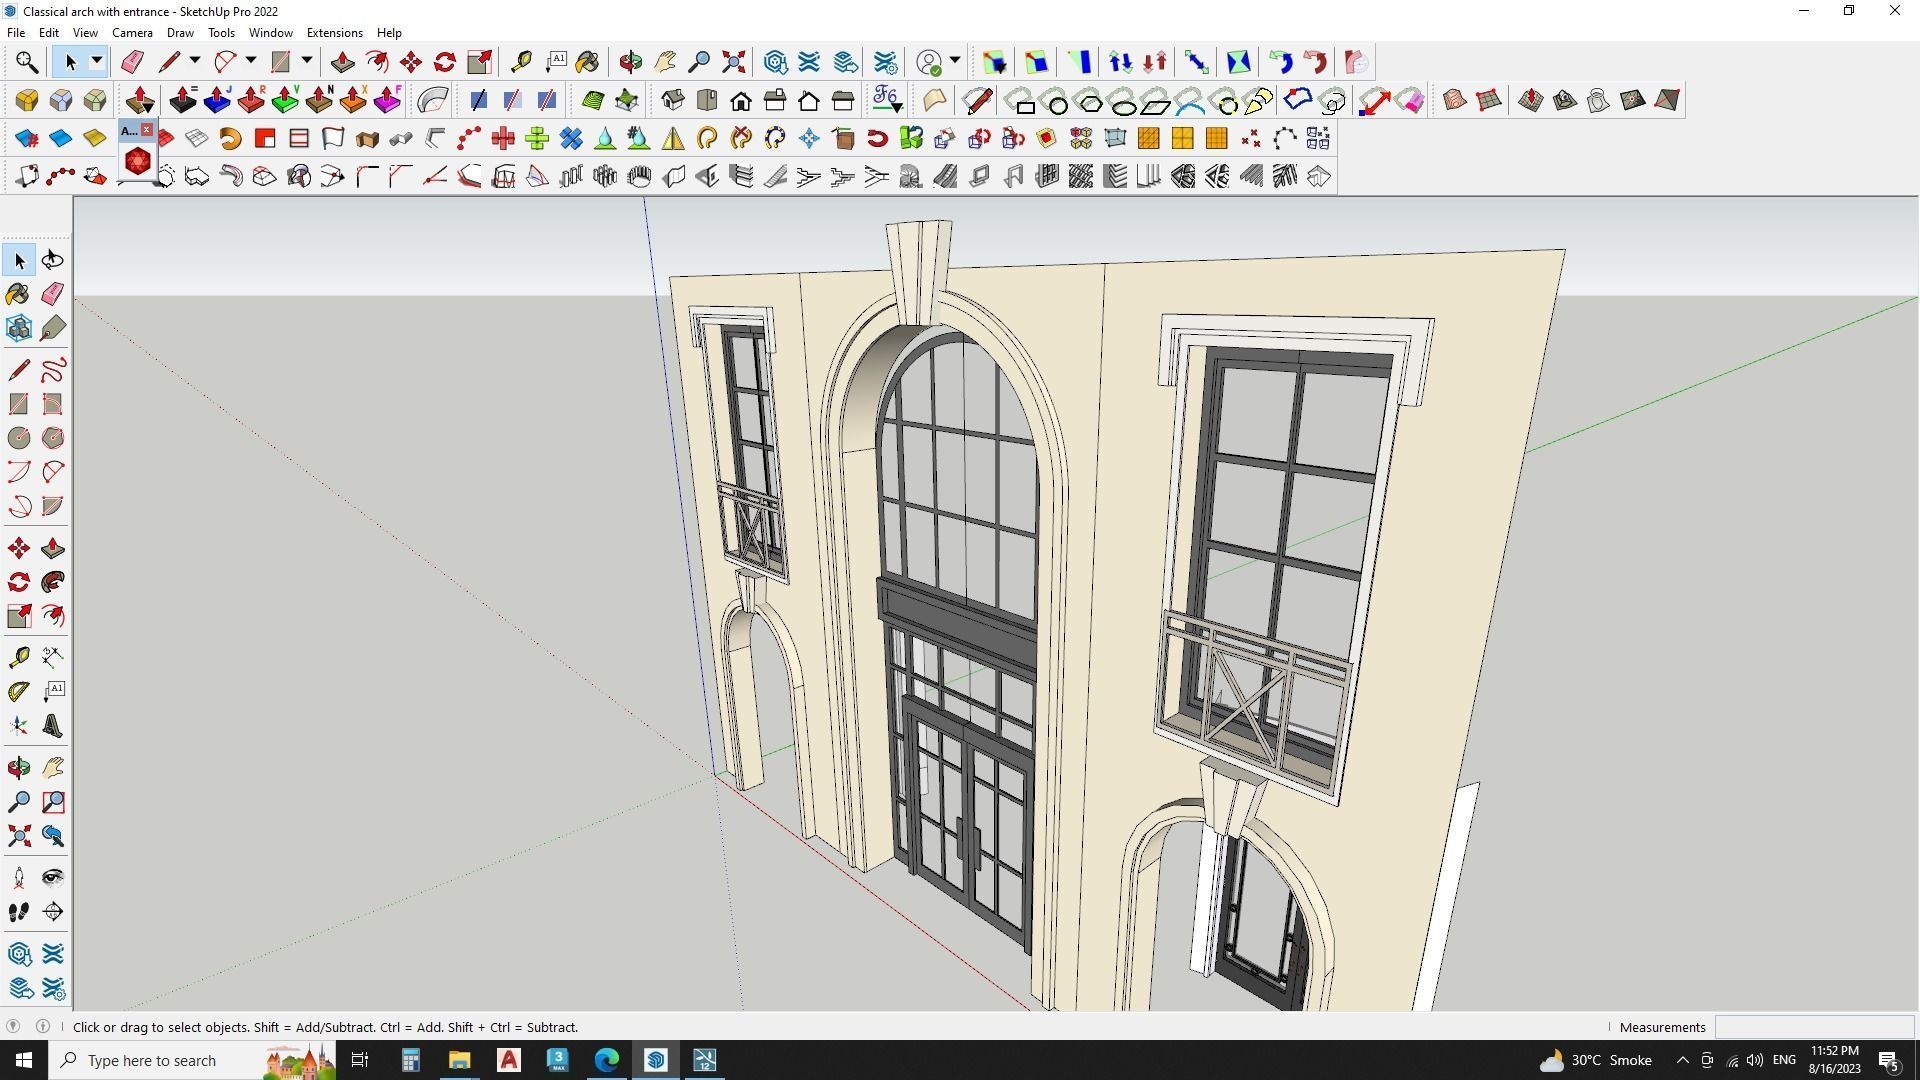The width and height of the screenshot is (1920, 1080).
Task: Activate the 3D Text tool
Action: click(x=52, y=726)
